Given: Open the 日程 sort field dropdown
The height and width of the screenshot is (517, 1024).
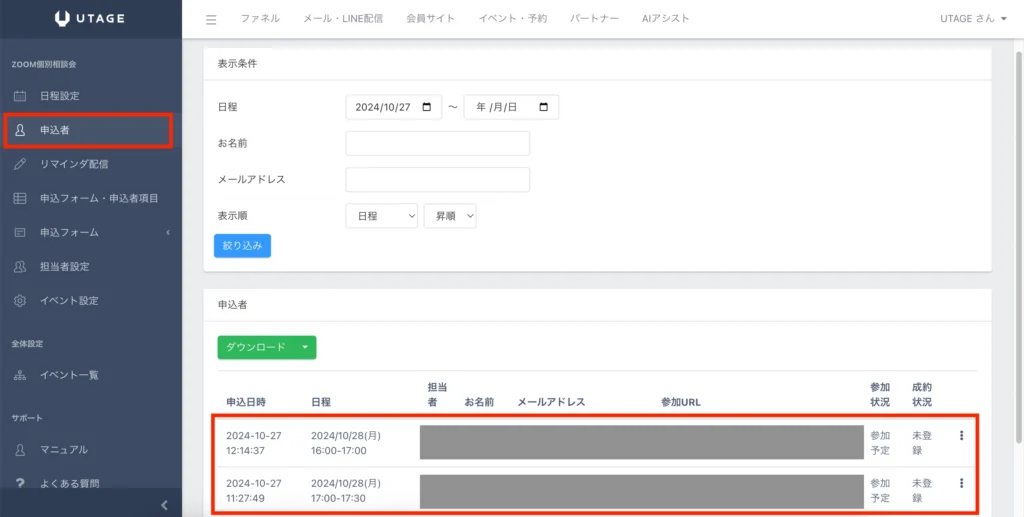Looking at the screenshot, I should click(x=381, y=216).
